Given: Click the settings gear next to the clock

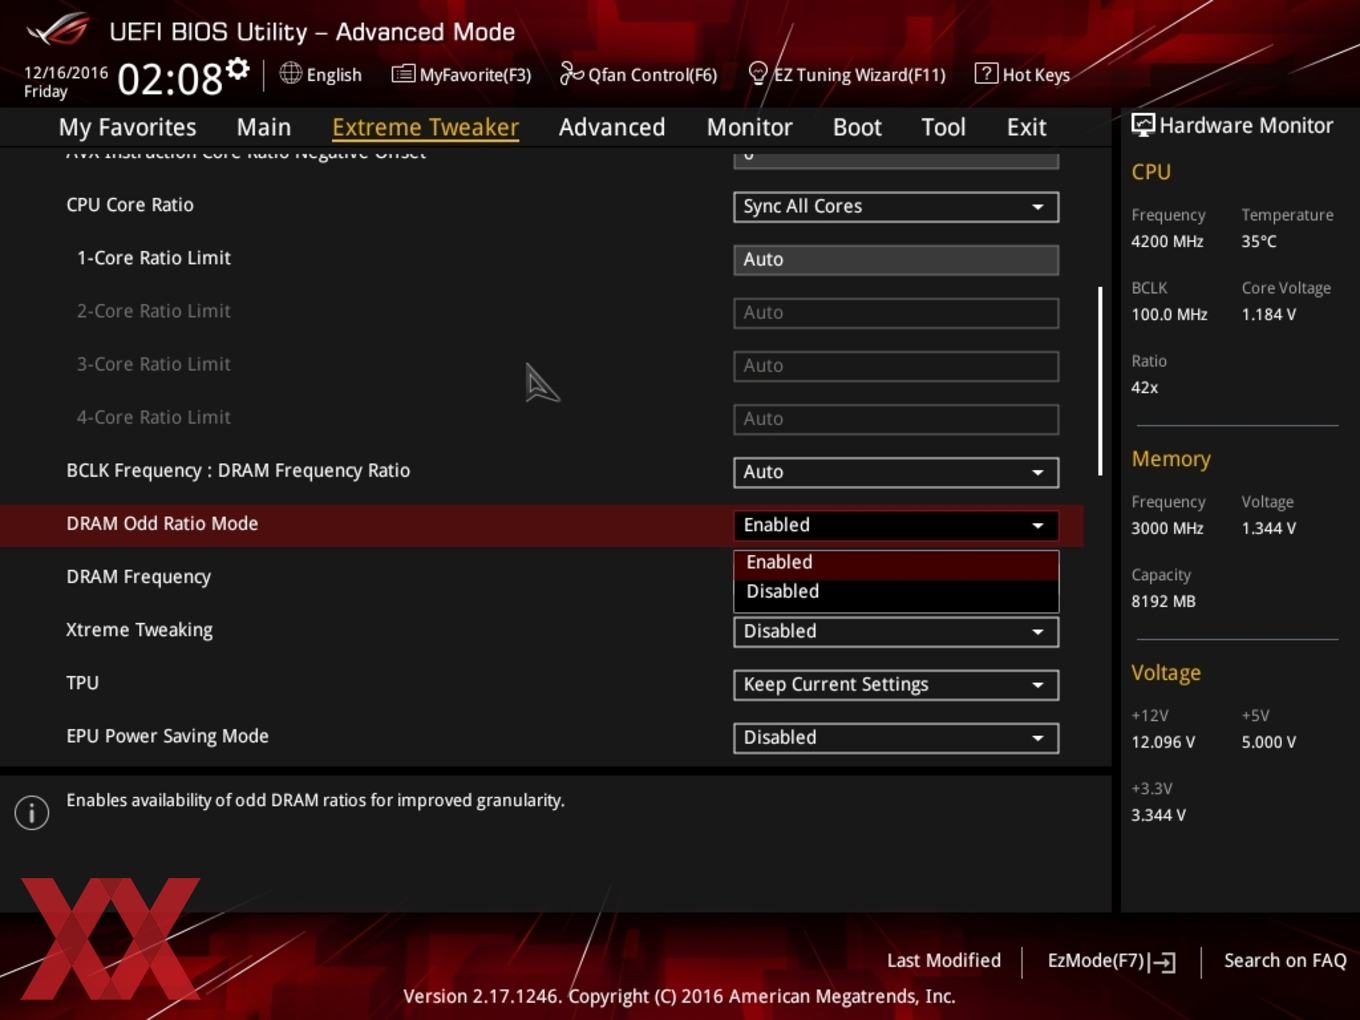Looking at the screenshot, I should [x=238, y=68].
